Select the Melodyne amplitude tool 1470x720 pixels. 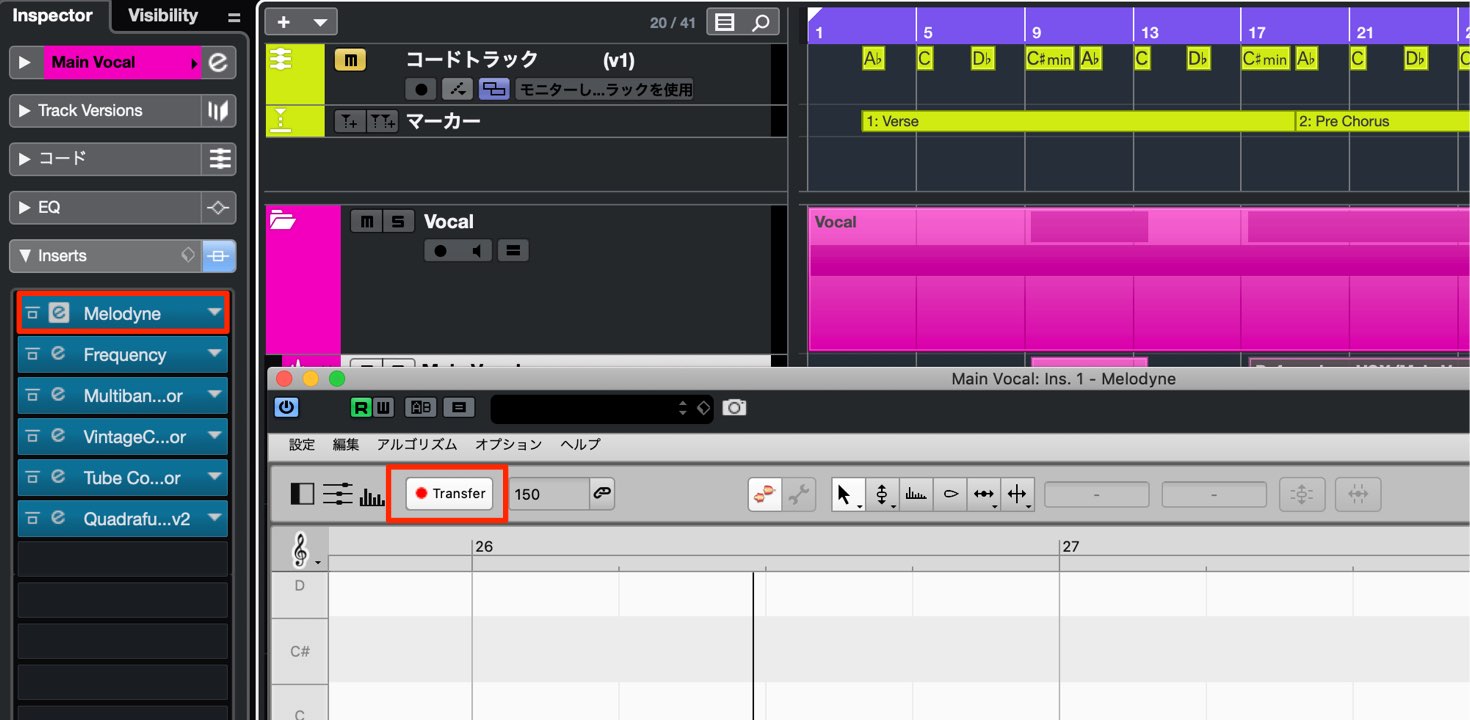pos(950,494)
